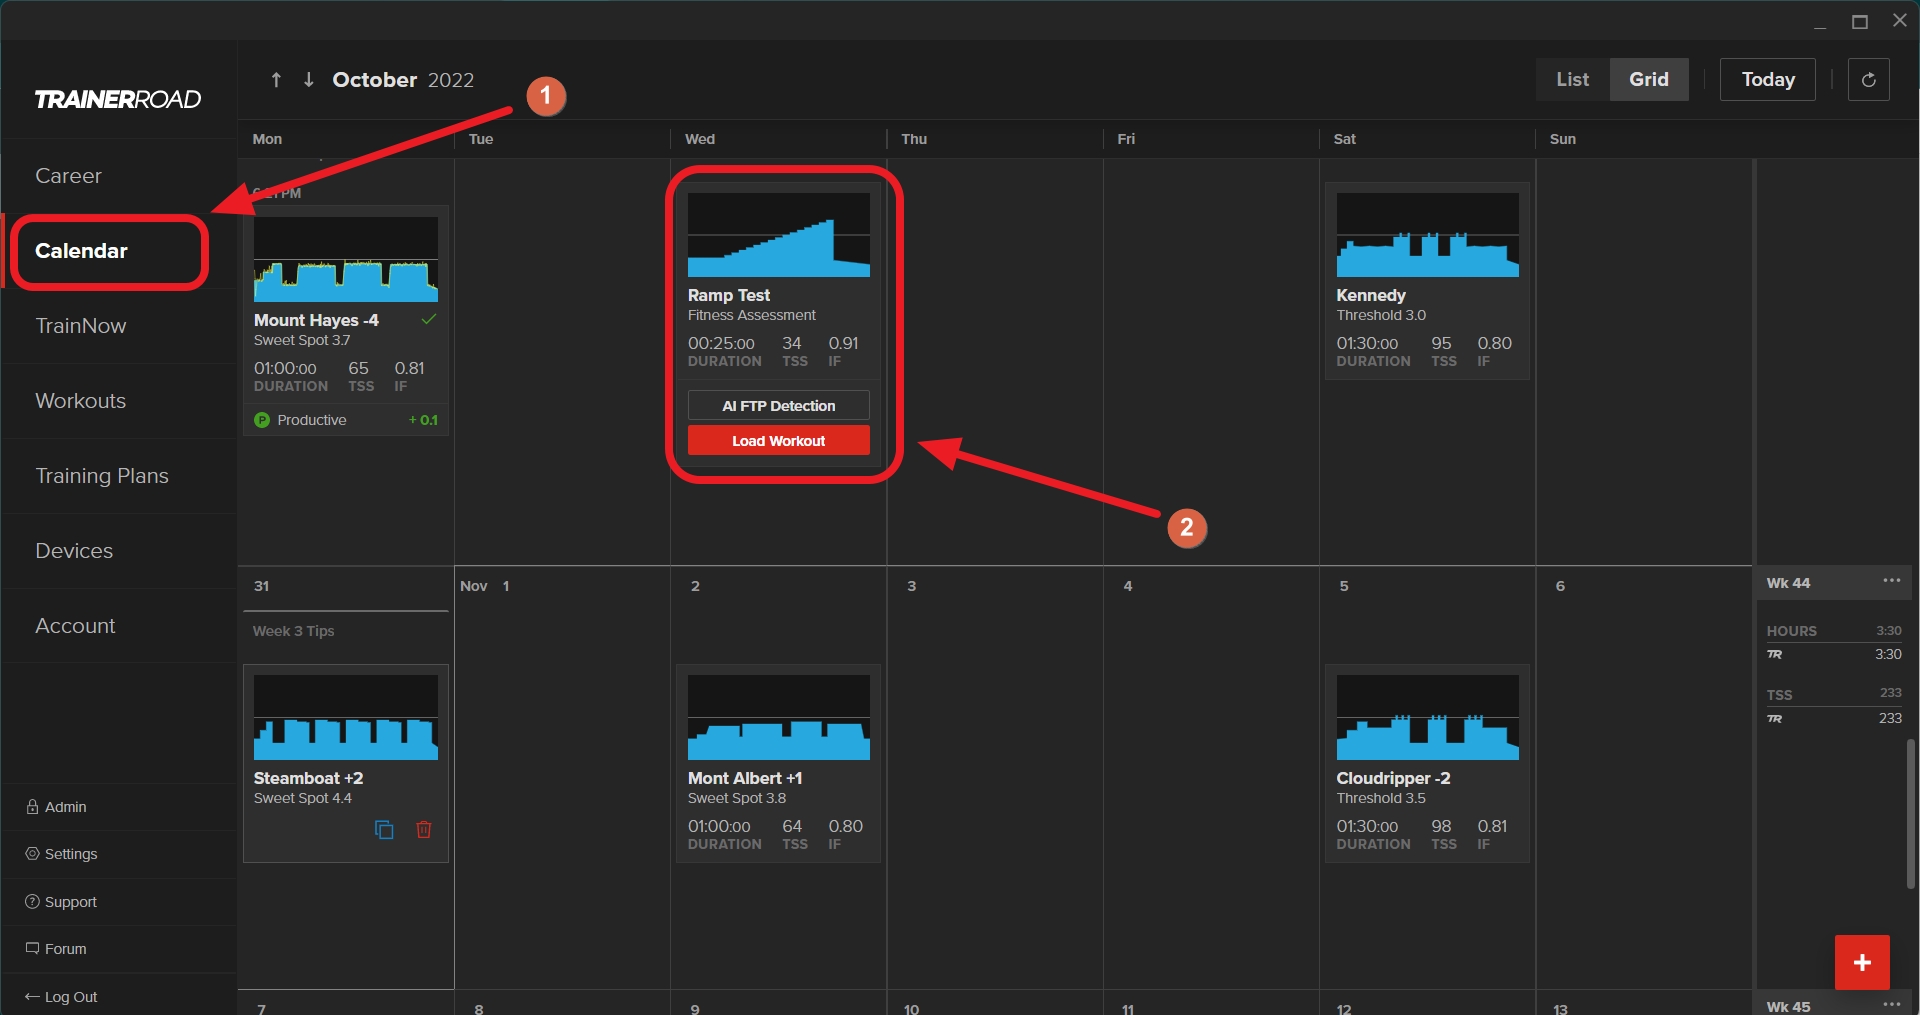Image resolution: width=1920 pixels, height=1015 pixels.
Task: Click AI FTP Detection button
Action: [778, 405]
